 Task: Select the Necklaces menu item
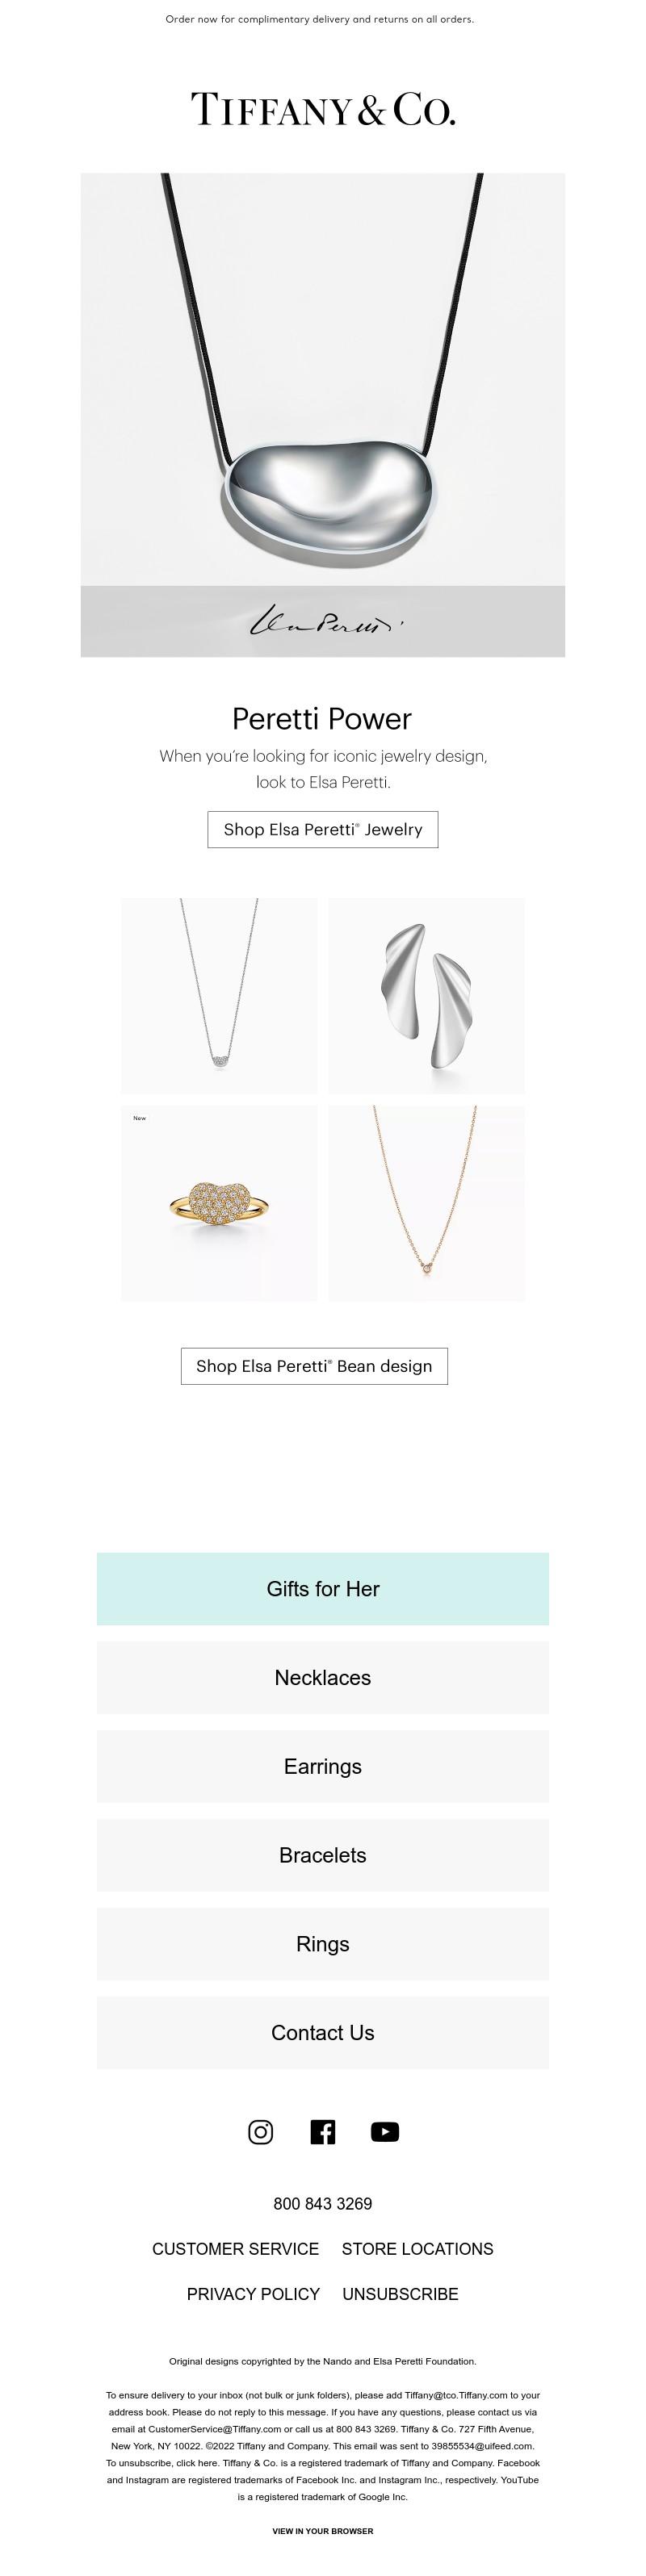pos(323,1677)
